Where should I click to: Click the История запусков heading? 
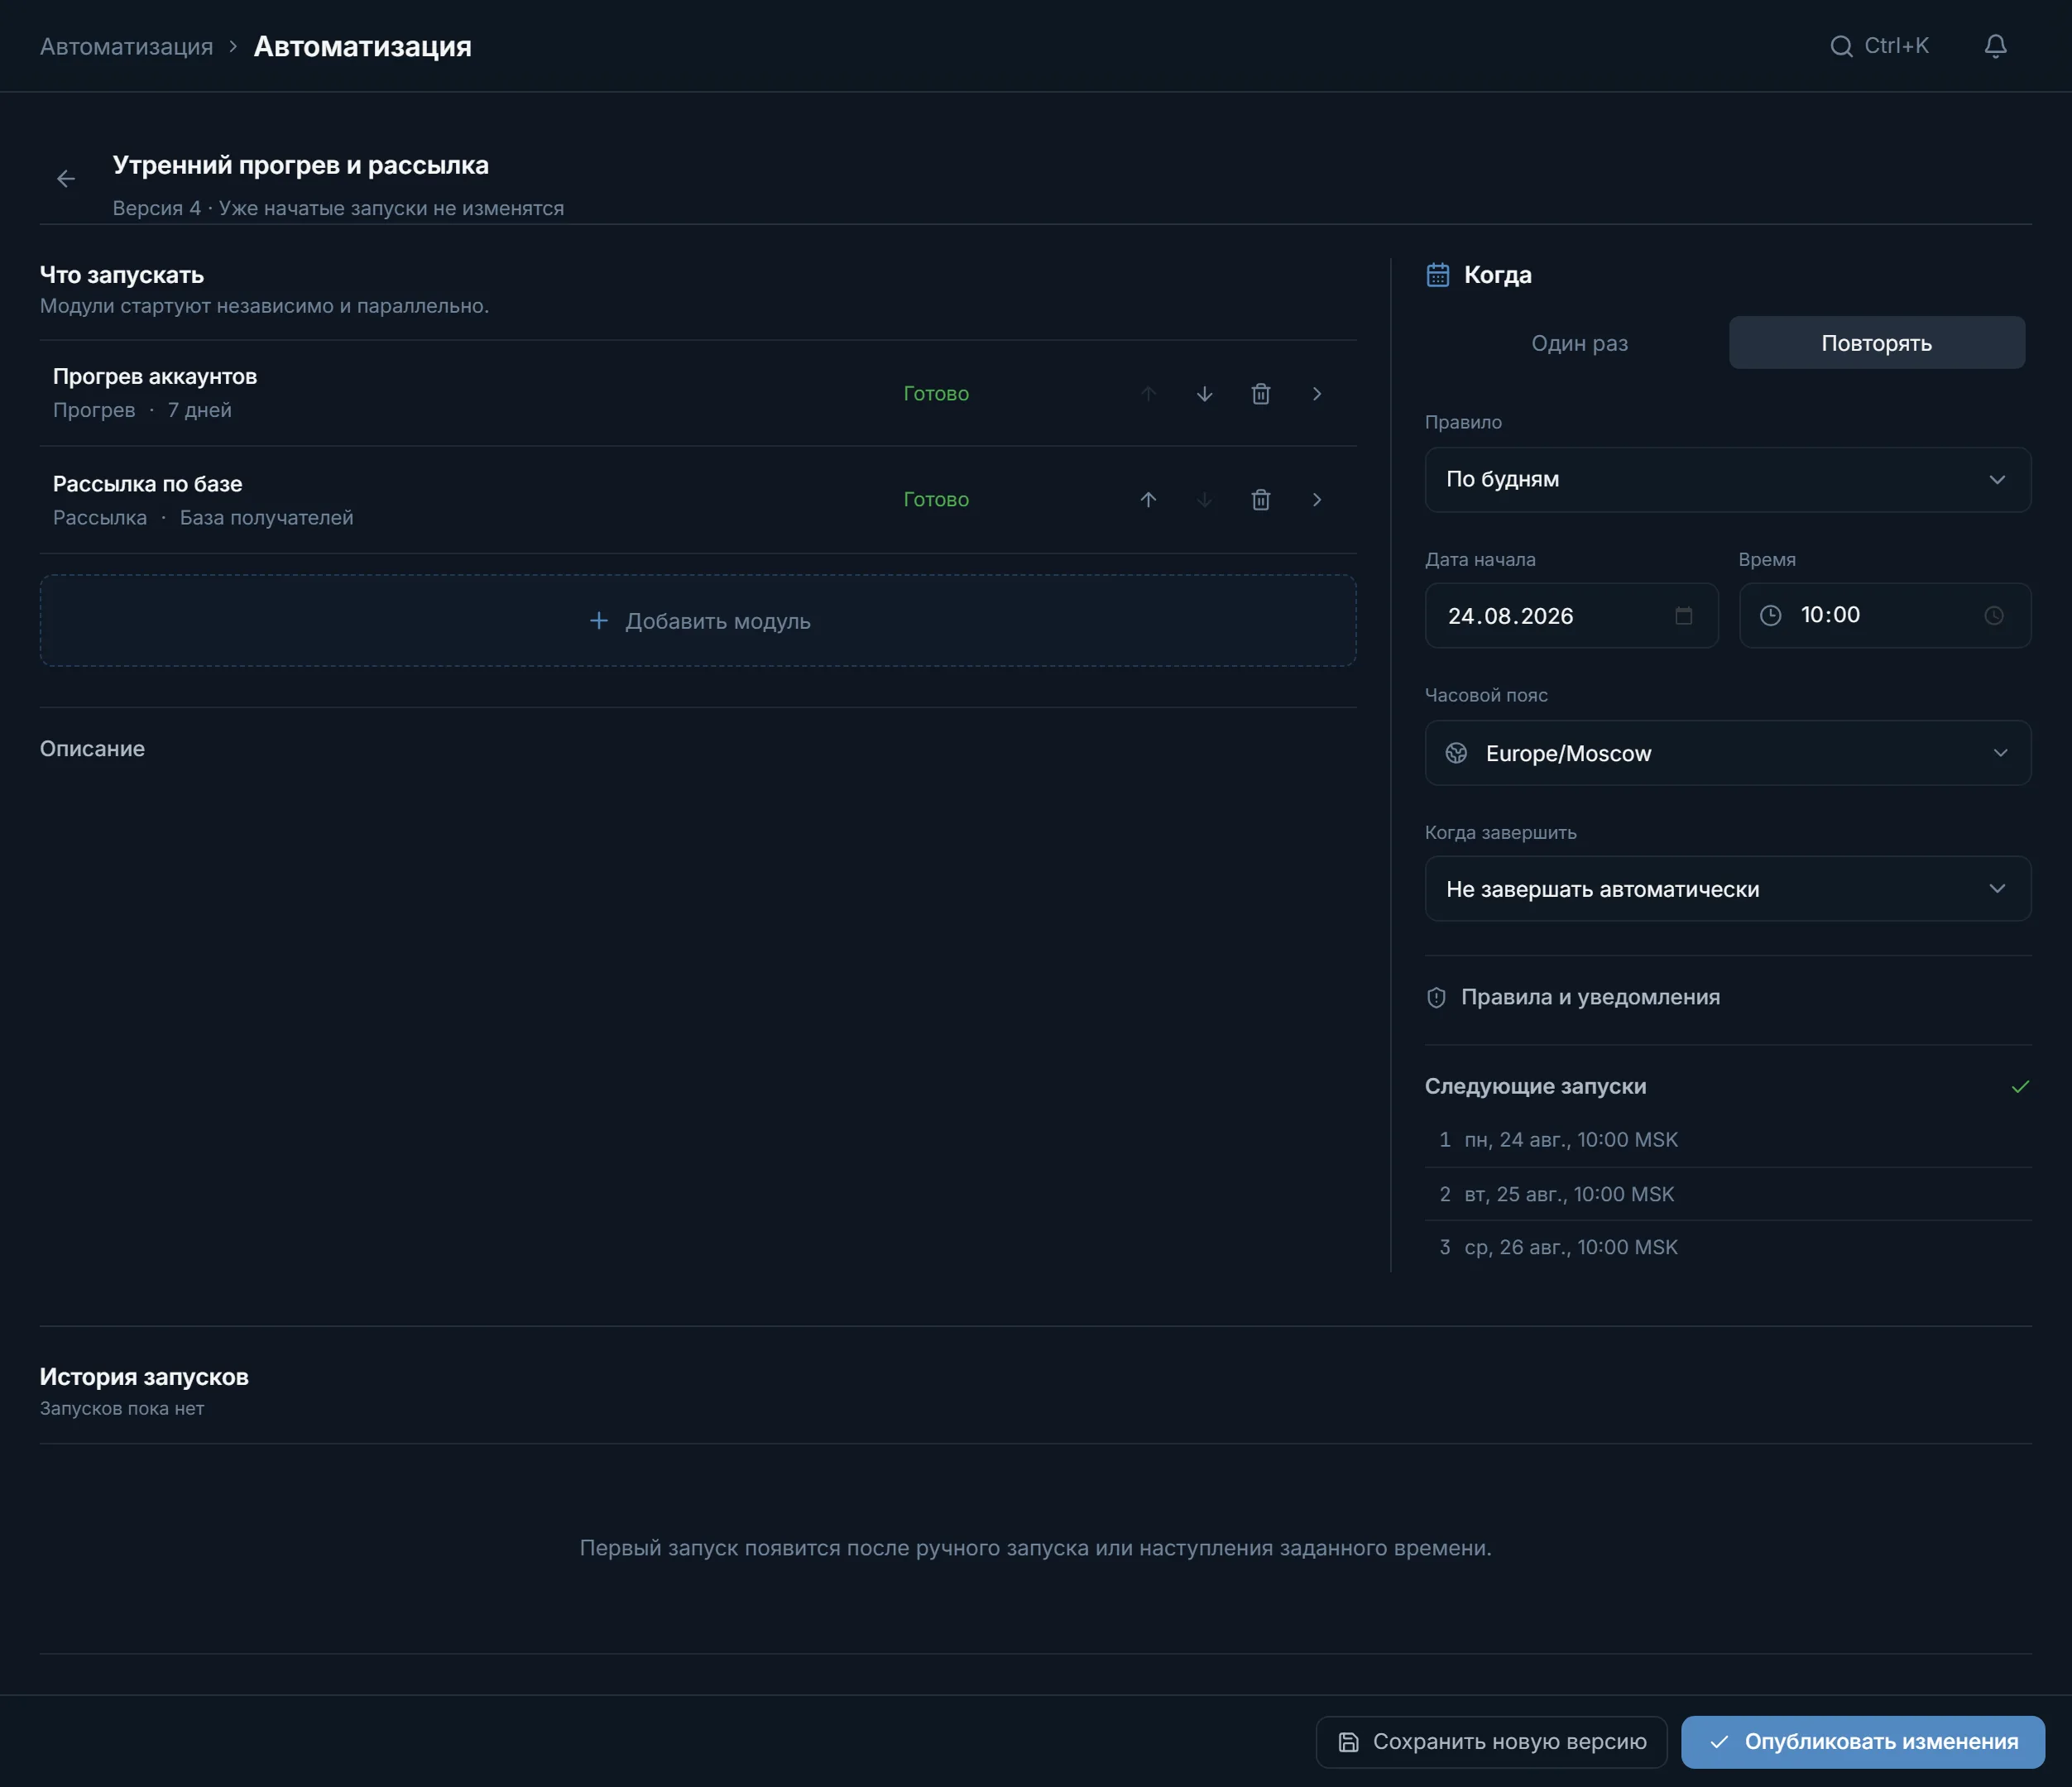coord(144,1377)
